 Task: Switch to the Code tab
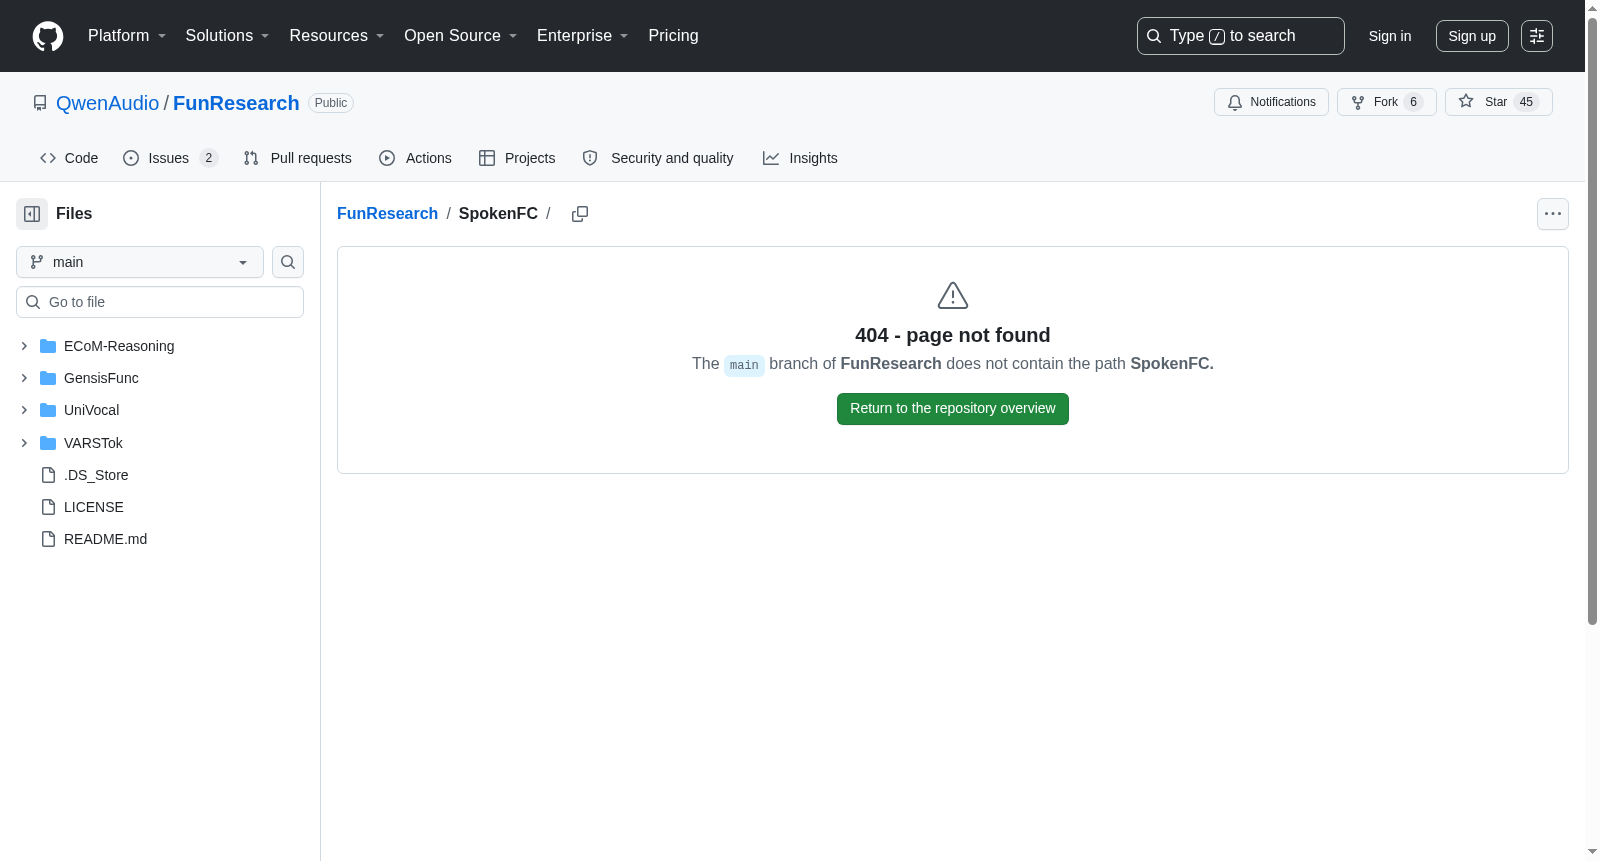pos(69,158)
